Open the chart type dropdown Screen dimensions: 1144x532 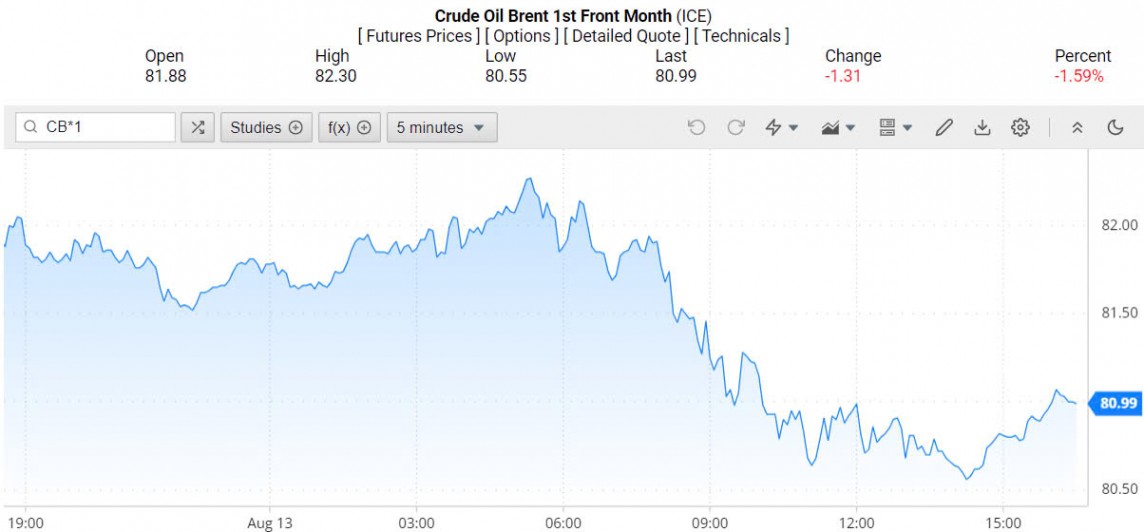click(x=838, y=127)
